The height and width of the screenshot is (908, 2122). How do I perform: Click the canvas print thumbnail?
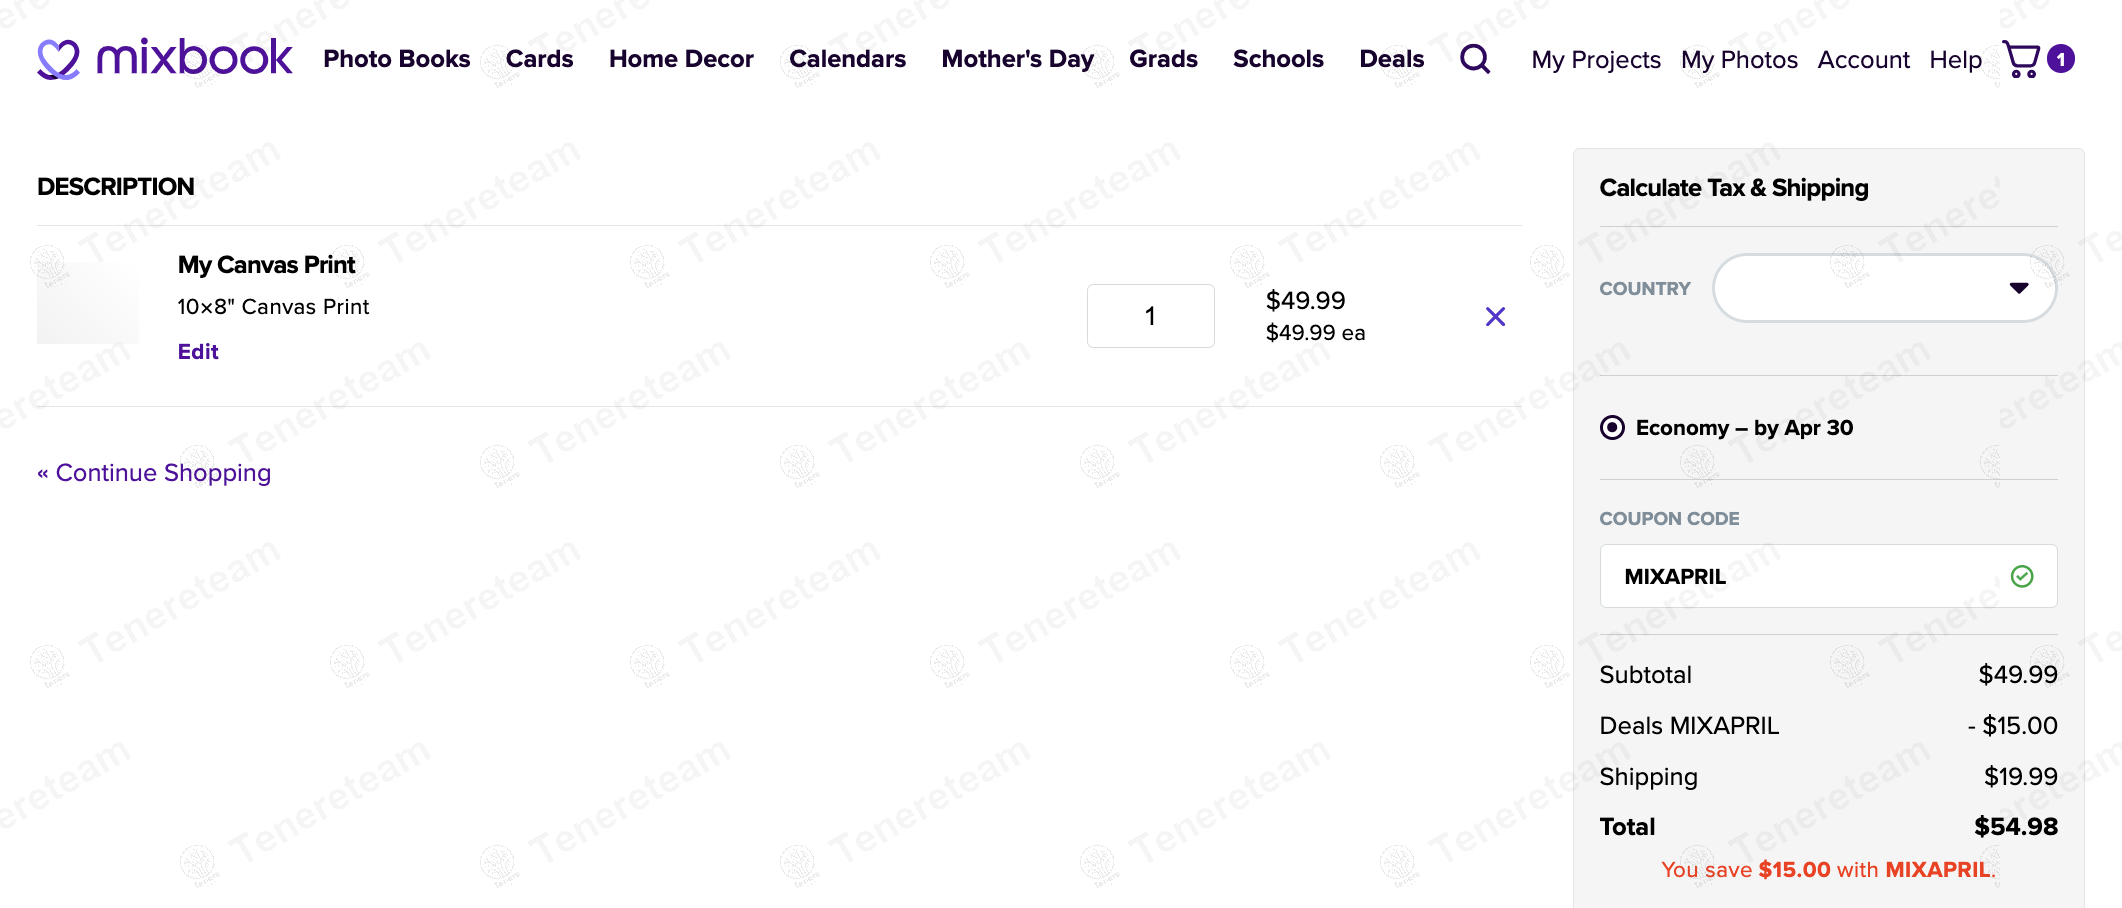(88, 303)
